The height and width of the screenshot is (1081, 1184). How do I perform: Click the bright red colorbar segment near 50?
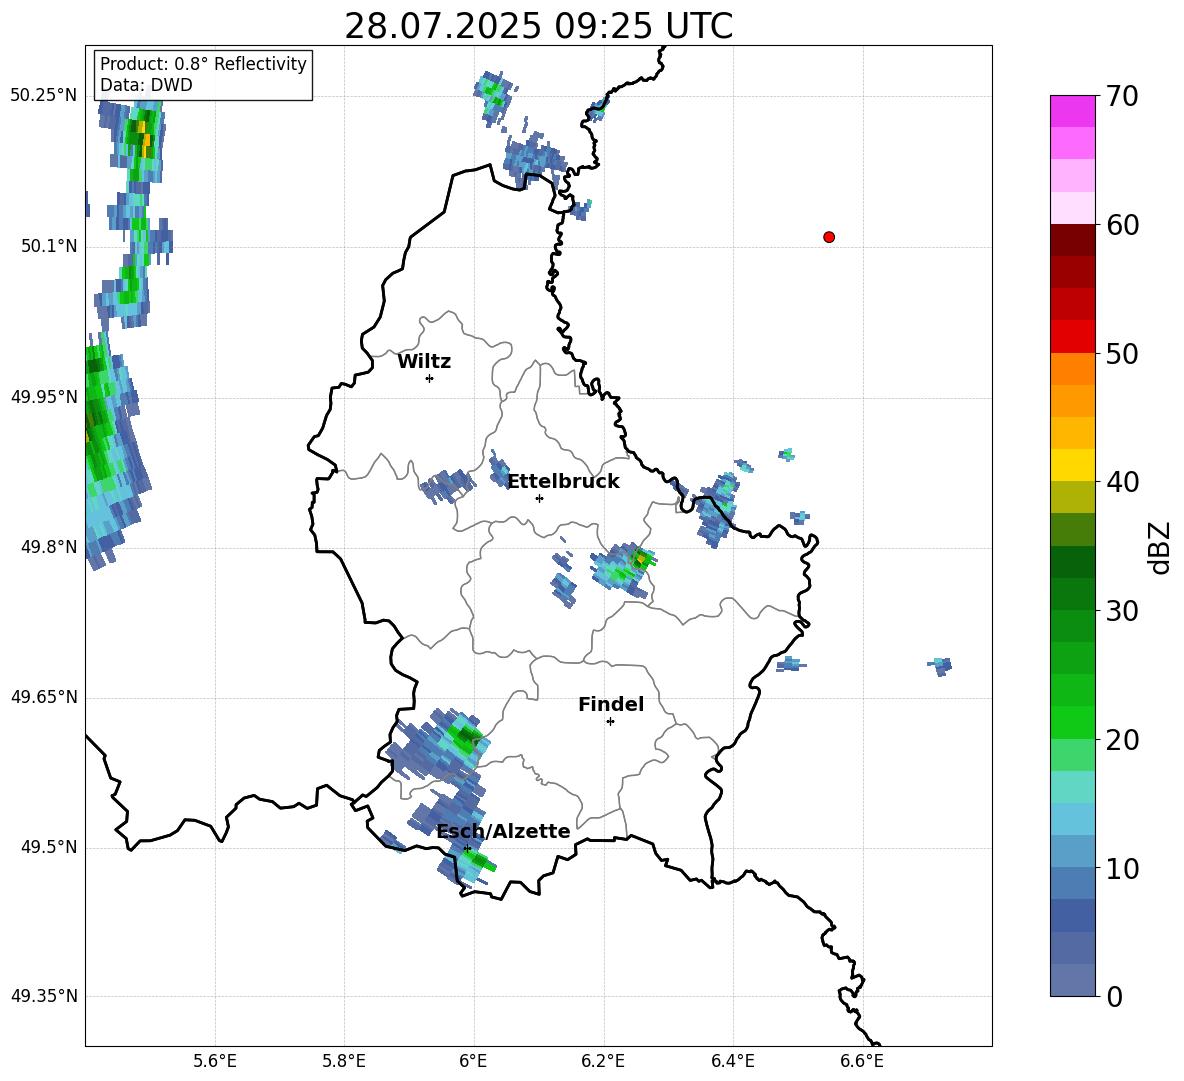pos(1072,337)
